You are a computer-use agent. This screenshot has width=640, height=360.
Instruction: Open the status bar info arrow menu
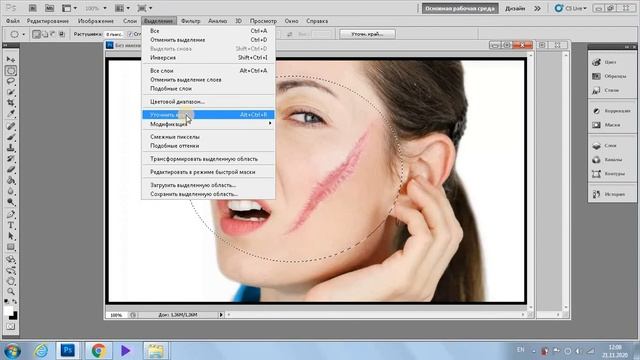[x=221, y=315]
